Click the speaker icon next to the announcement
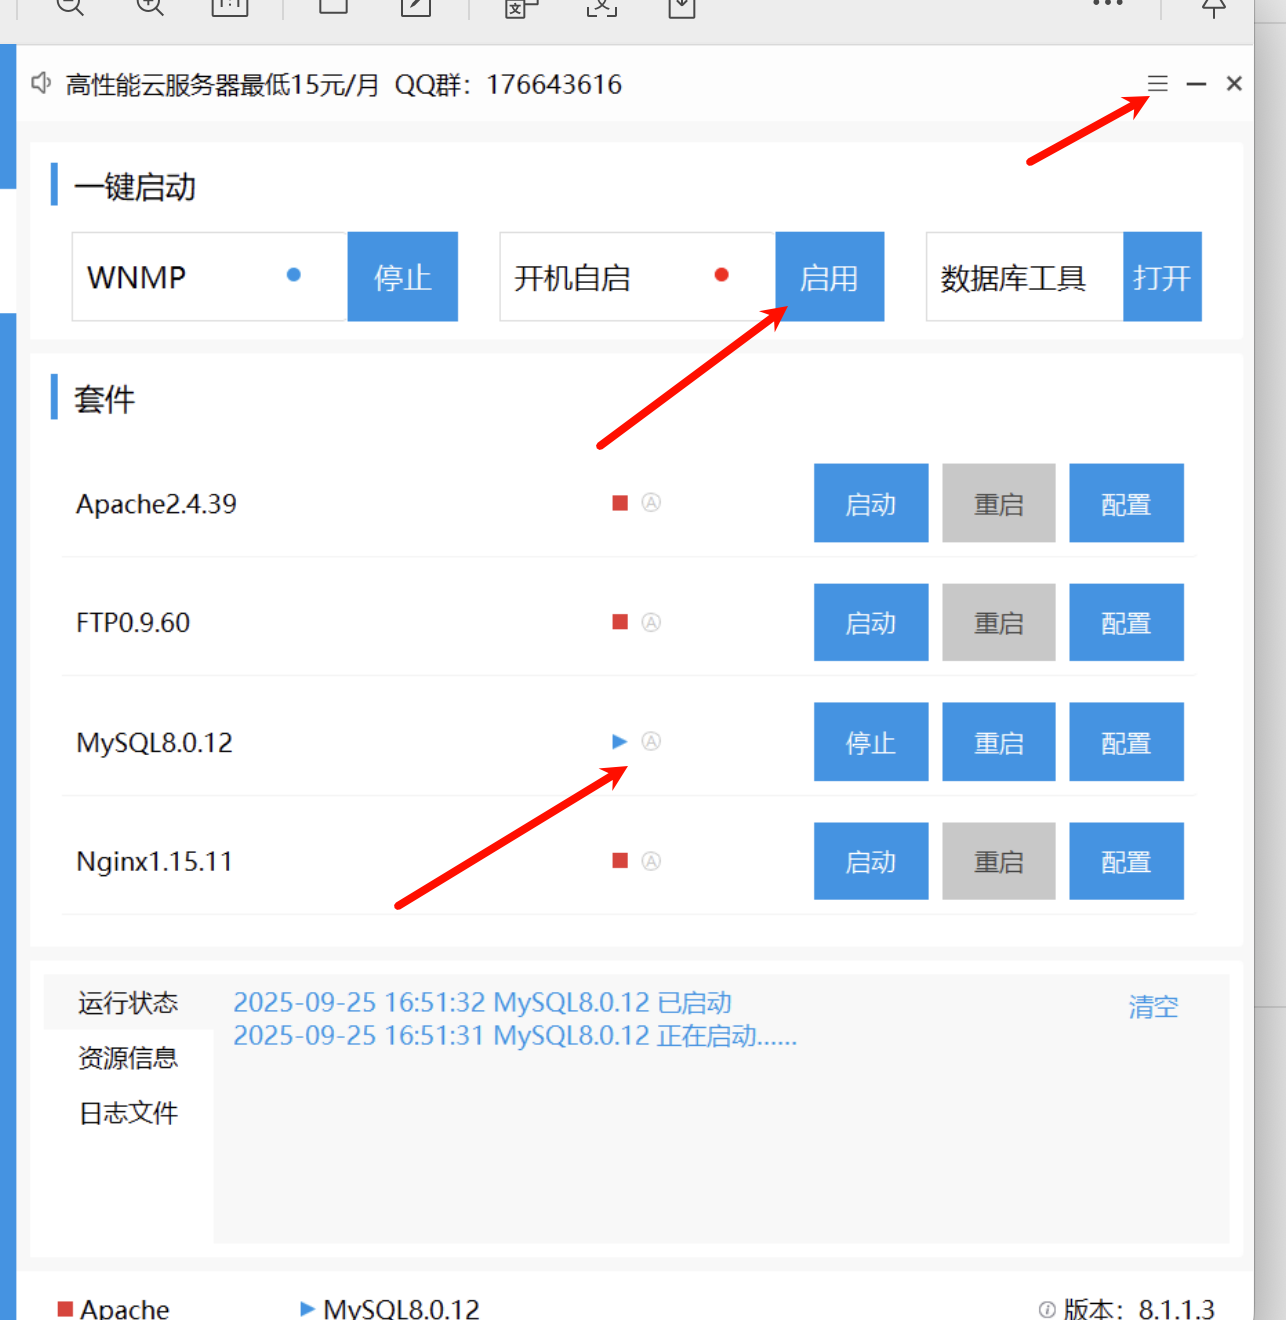The image size is (1286, 1320). [39, 84]
